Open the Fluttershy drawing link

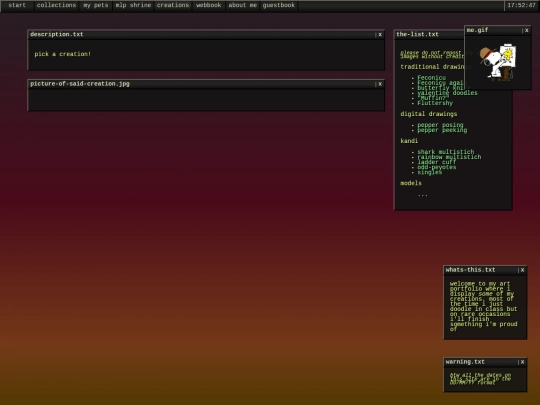[x=435, y=103]
